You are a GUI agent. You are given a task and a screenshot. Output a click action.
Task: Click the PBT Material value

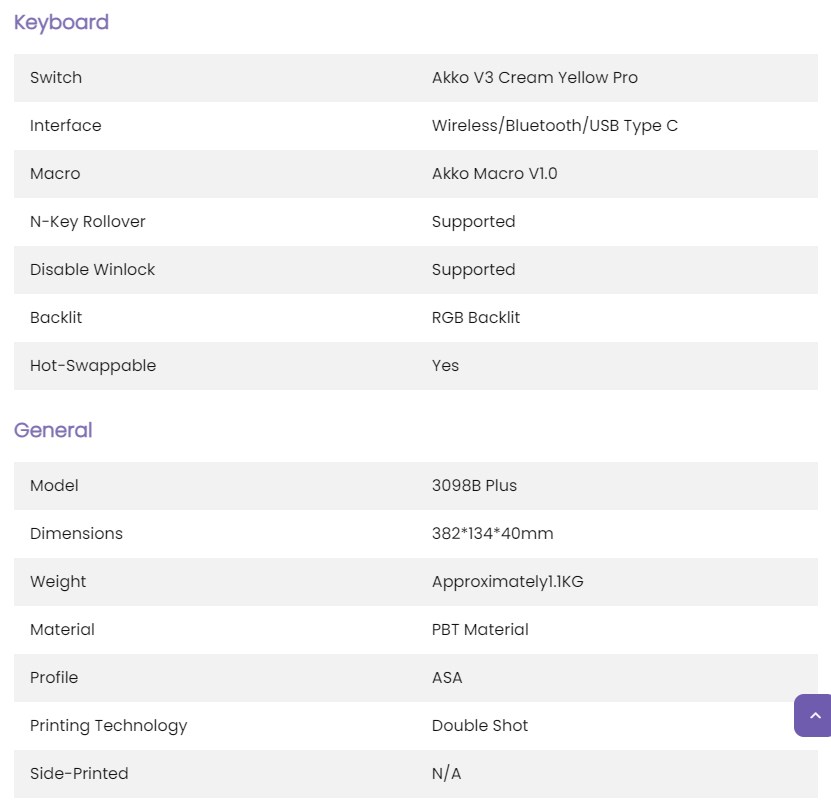(x=480, y=630)
